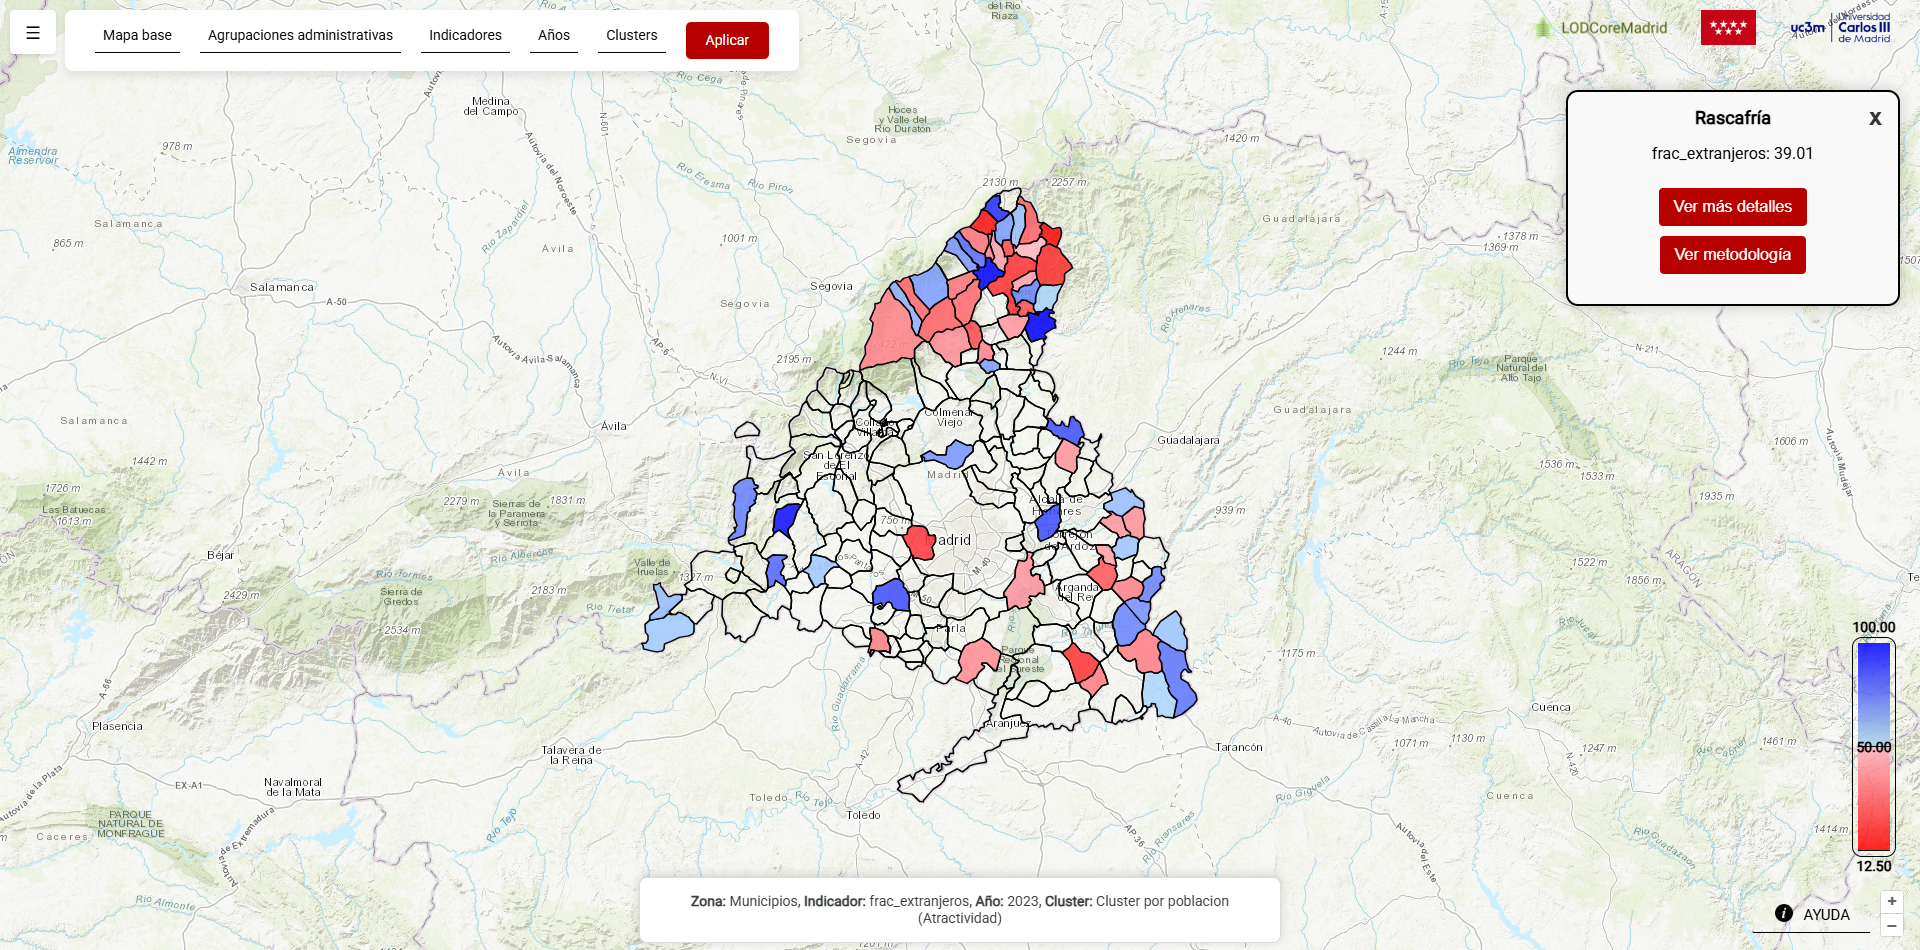
Task: Click the Comunidad de Madrid stars logo
Action: [1728, 27]
